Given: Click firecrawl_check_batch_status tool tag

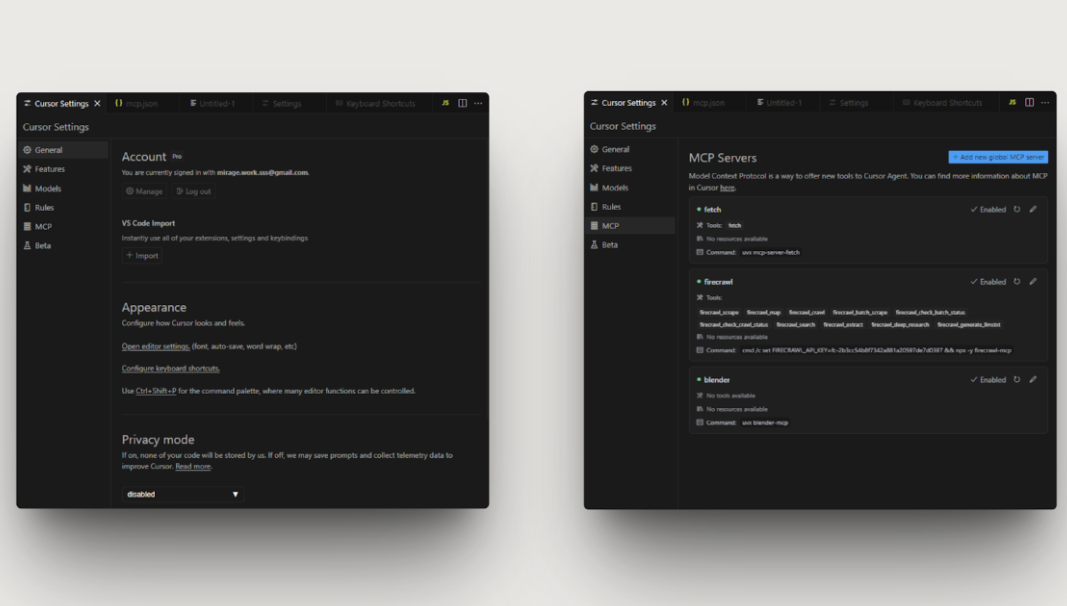Looking at the screenshot, I should pos(930,312).
